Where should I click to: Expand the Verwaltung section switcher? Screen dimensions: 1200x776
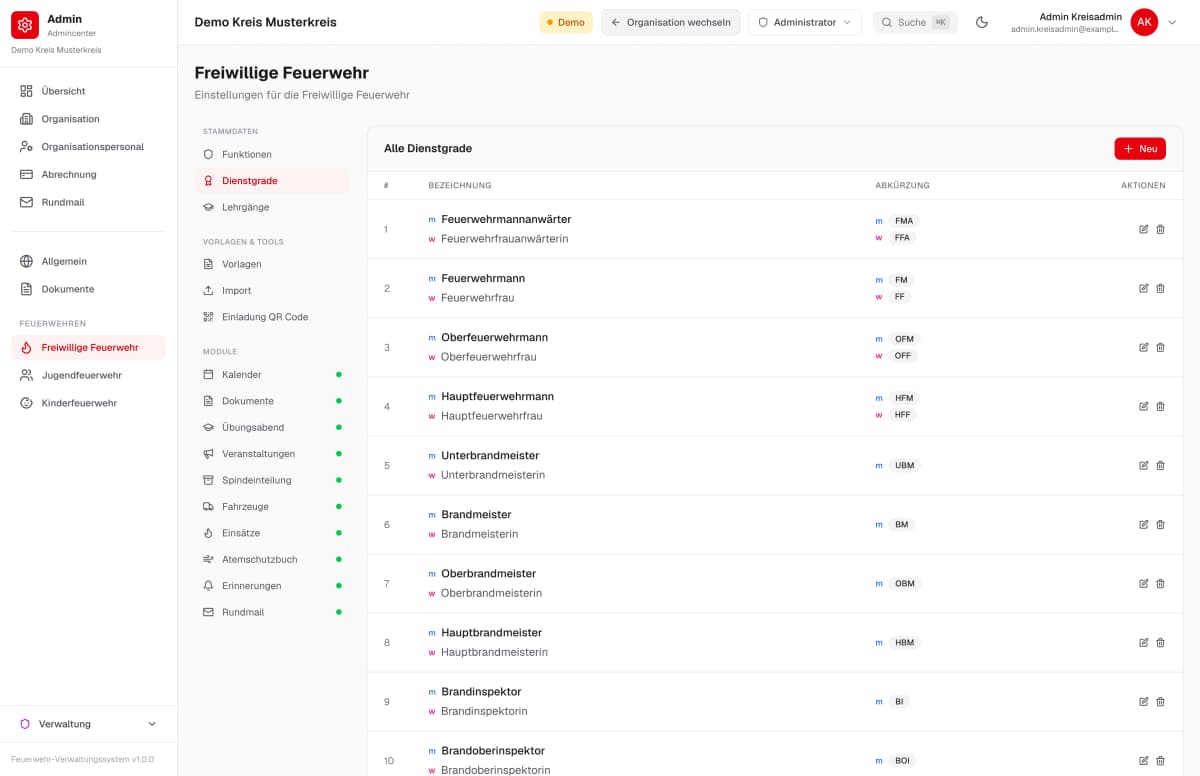[x=89, y=724]
